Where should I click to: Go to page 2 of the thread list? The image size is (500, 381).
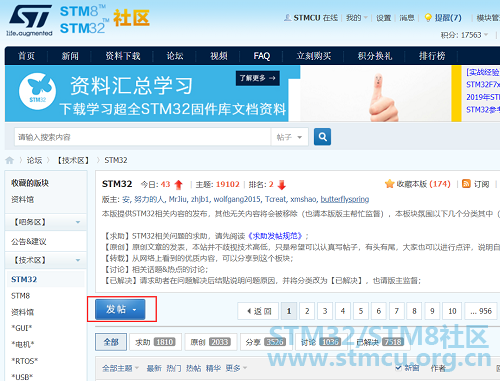click(307, 311)
